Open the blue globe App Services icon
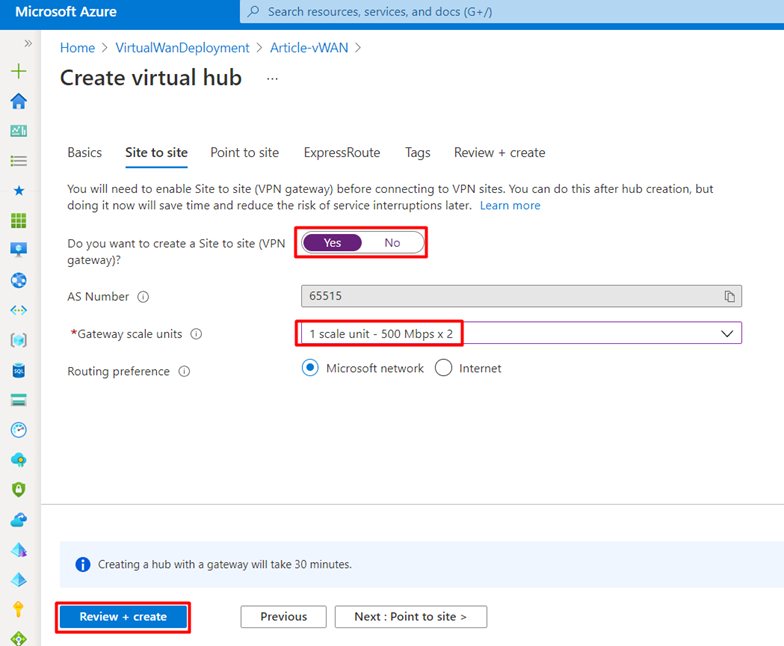 click(18, 280)
